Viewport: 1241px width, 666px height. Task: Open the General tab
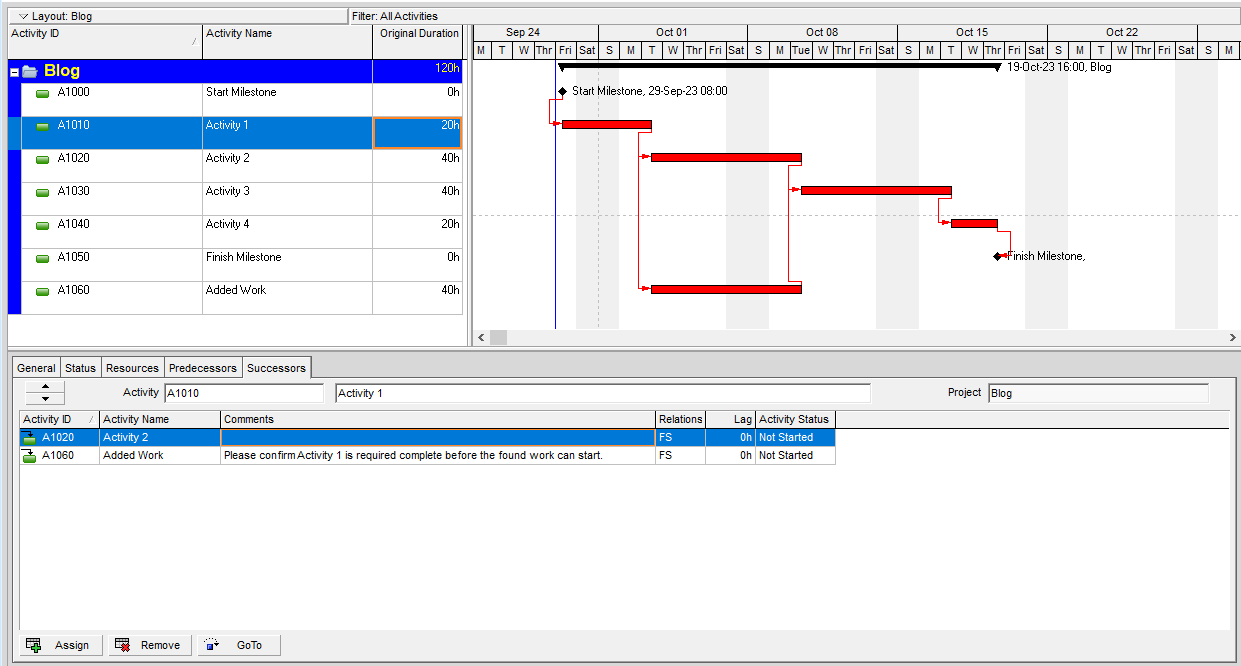[36, 368]
